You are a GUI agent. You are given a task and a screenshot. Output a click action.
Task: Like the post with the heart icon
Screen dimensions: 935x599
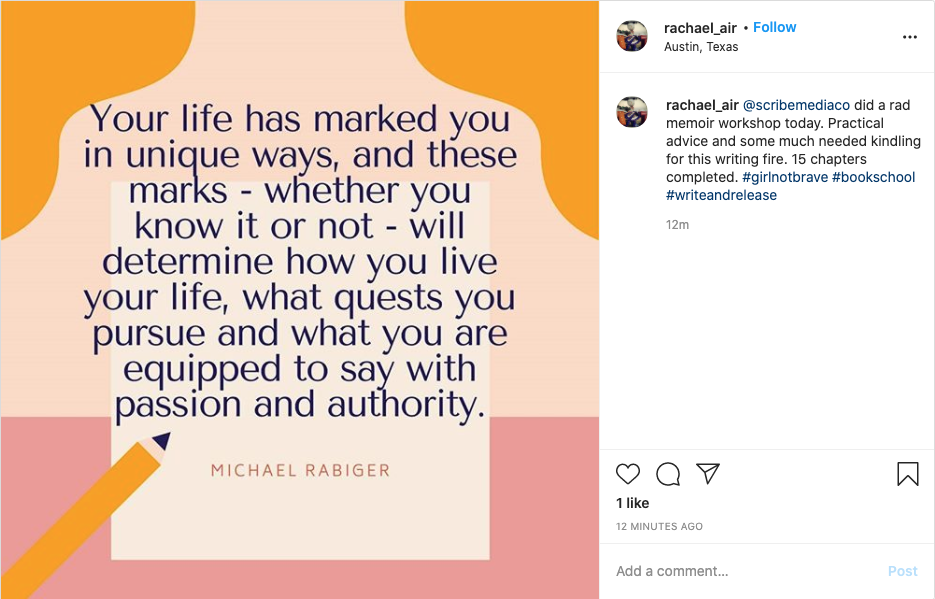pyautogui.click(x=628, y=474)
